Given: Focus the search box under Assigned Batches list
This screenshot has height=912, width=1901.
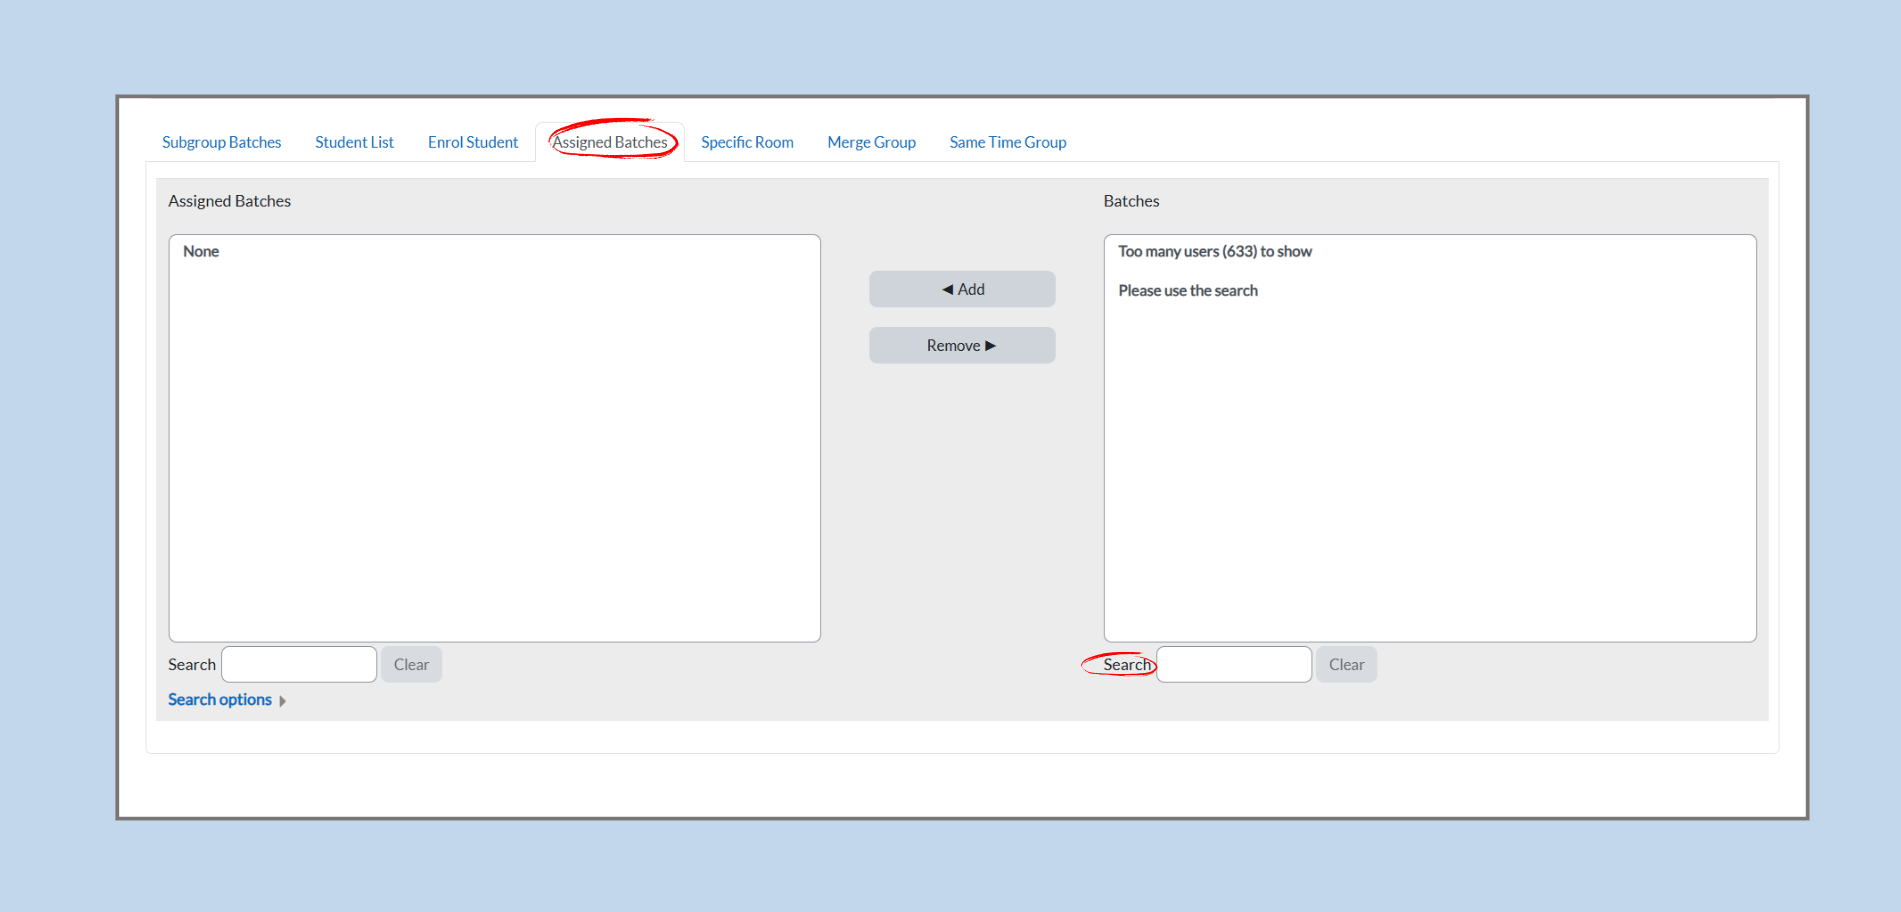Looking at the screenshot, I should pyautogui.click(x=299, y=665).
